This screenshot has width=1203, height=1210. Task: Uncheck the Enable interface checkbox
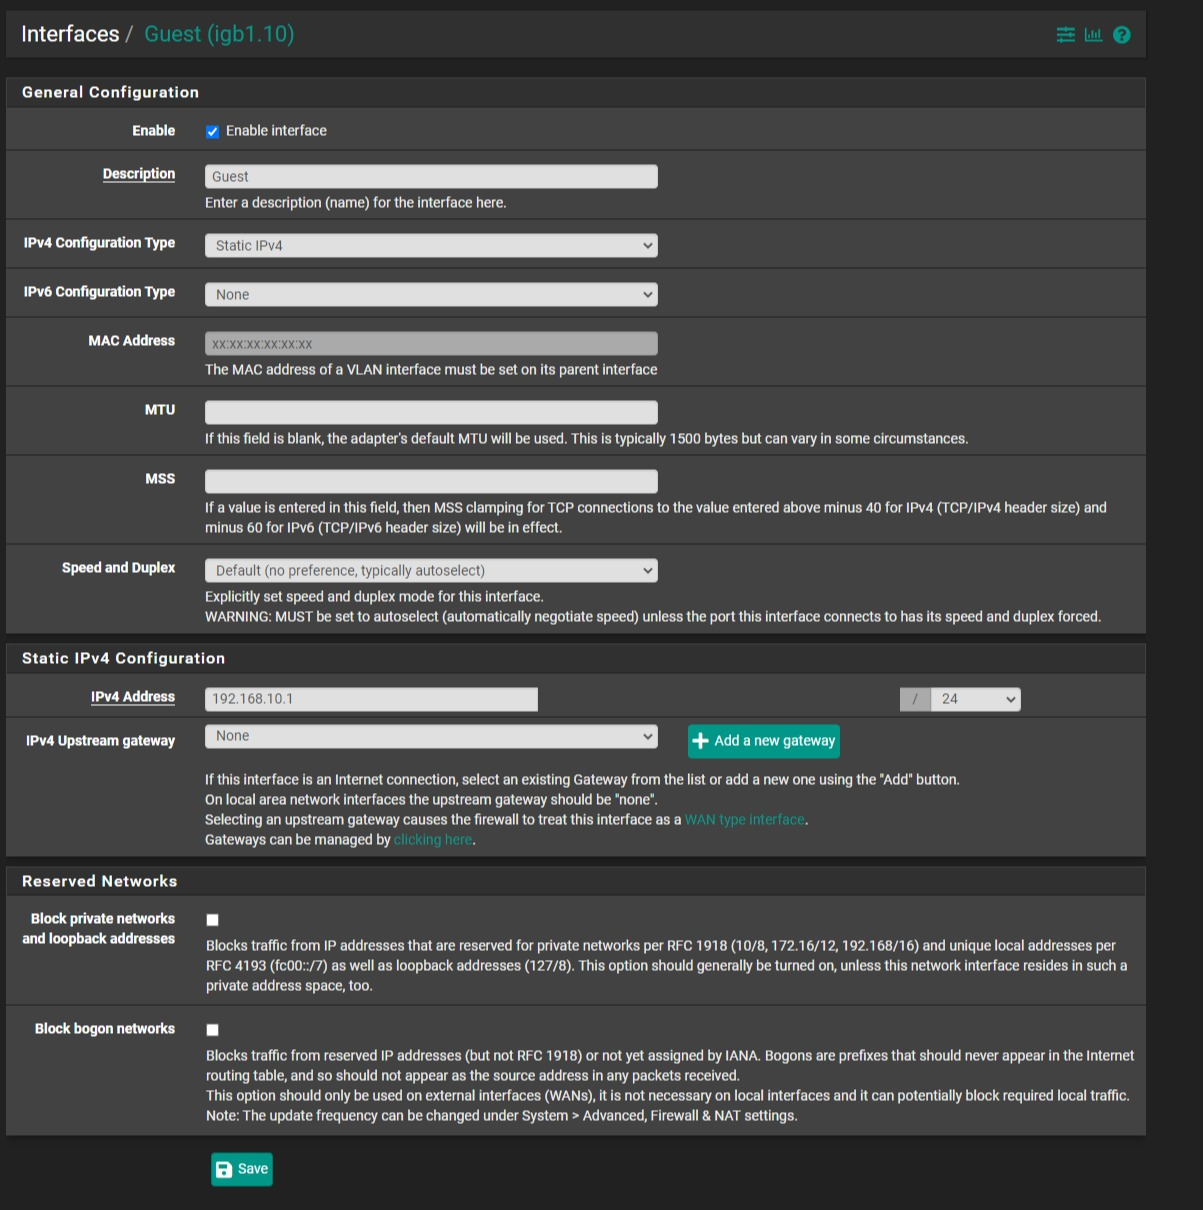point(212,132)
